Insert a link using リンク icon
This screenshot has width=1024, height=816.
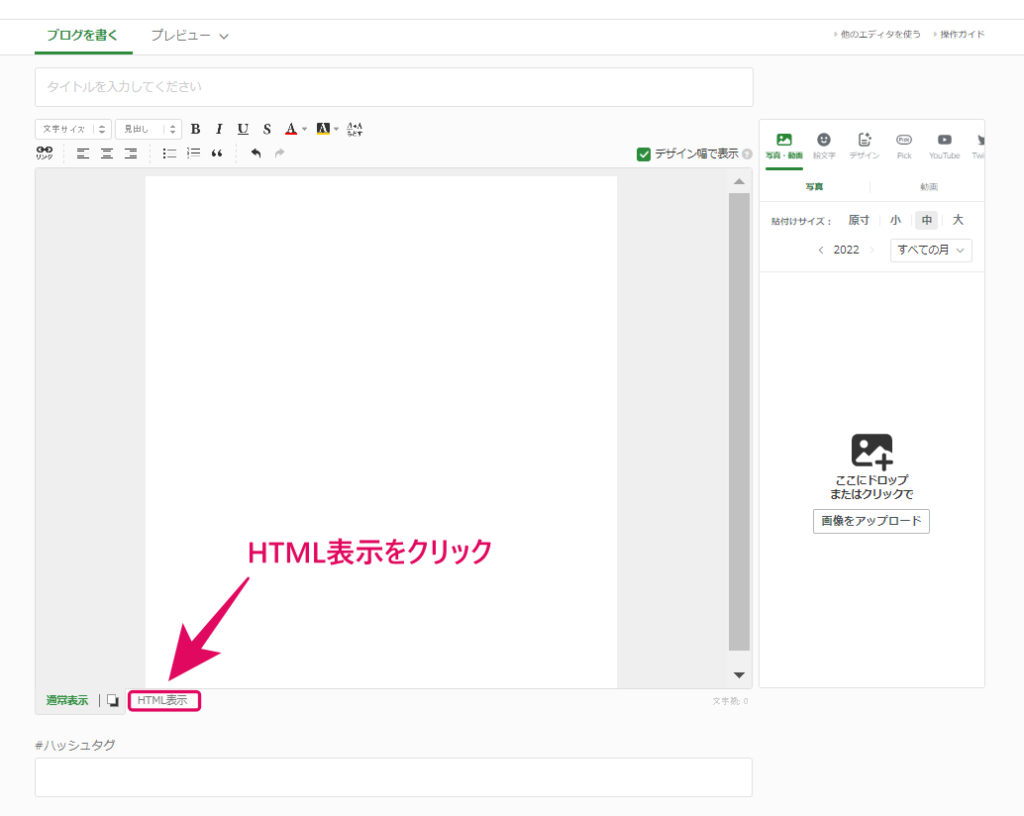tap(44, 153)
